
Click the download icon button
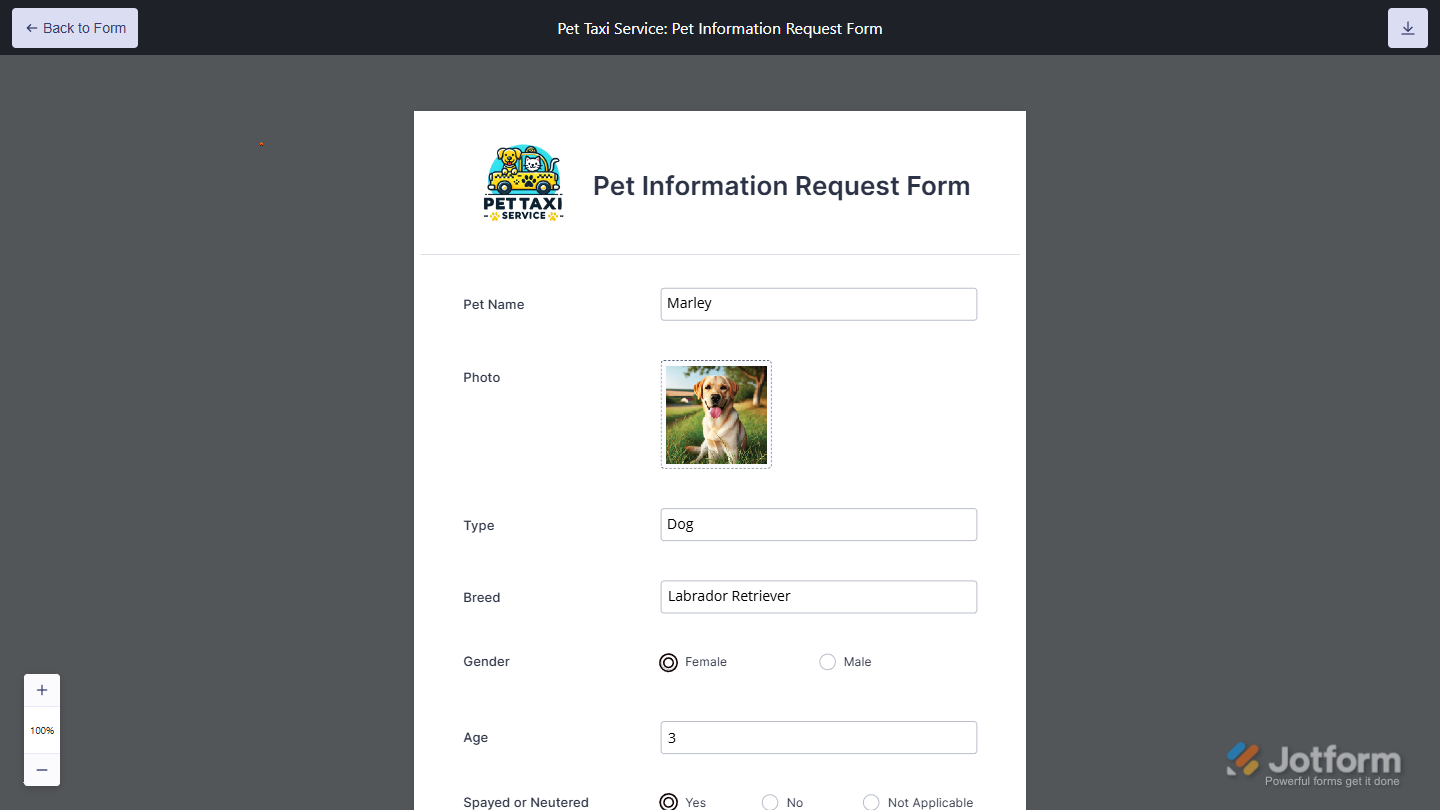(x=1407, y=28)
